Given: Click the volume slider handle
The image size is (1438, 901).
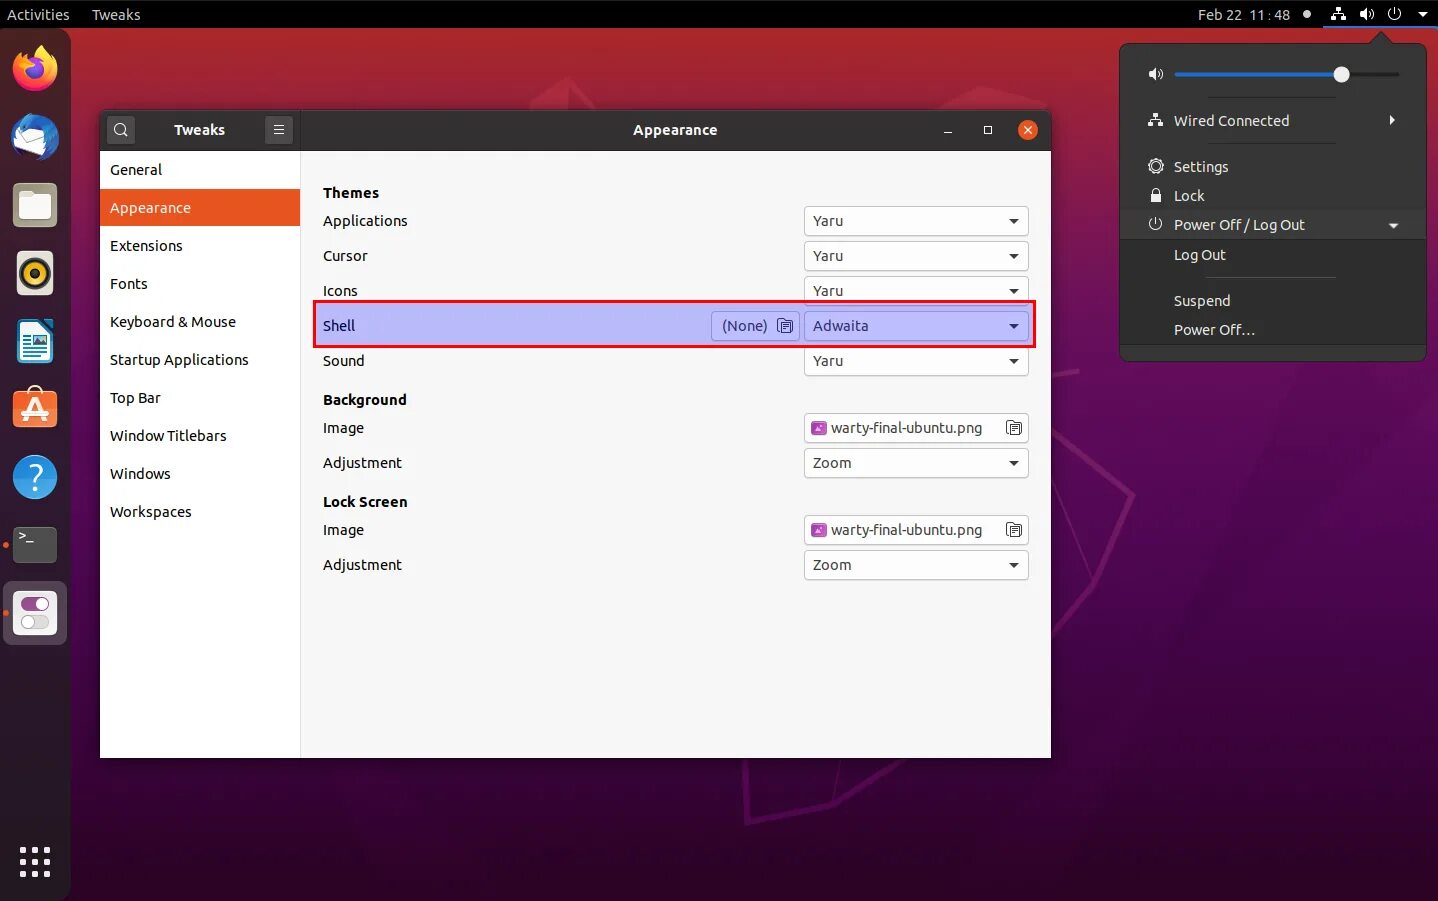Looking at the screenshot, I should tap(1341, 74).
